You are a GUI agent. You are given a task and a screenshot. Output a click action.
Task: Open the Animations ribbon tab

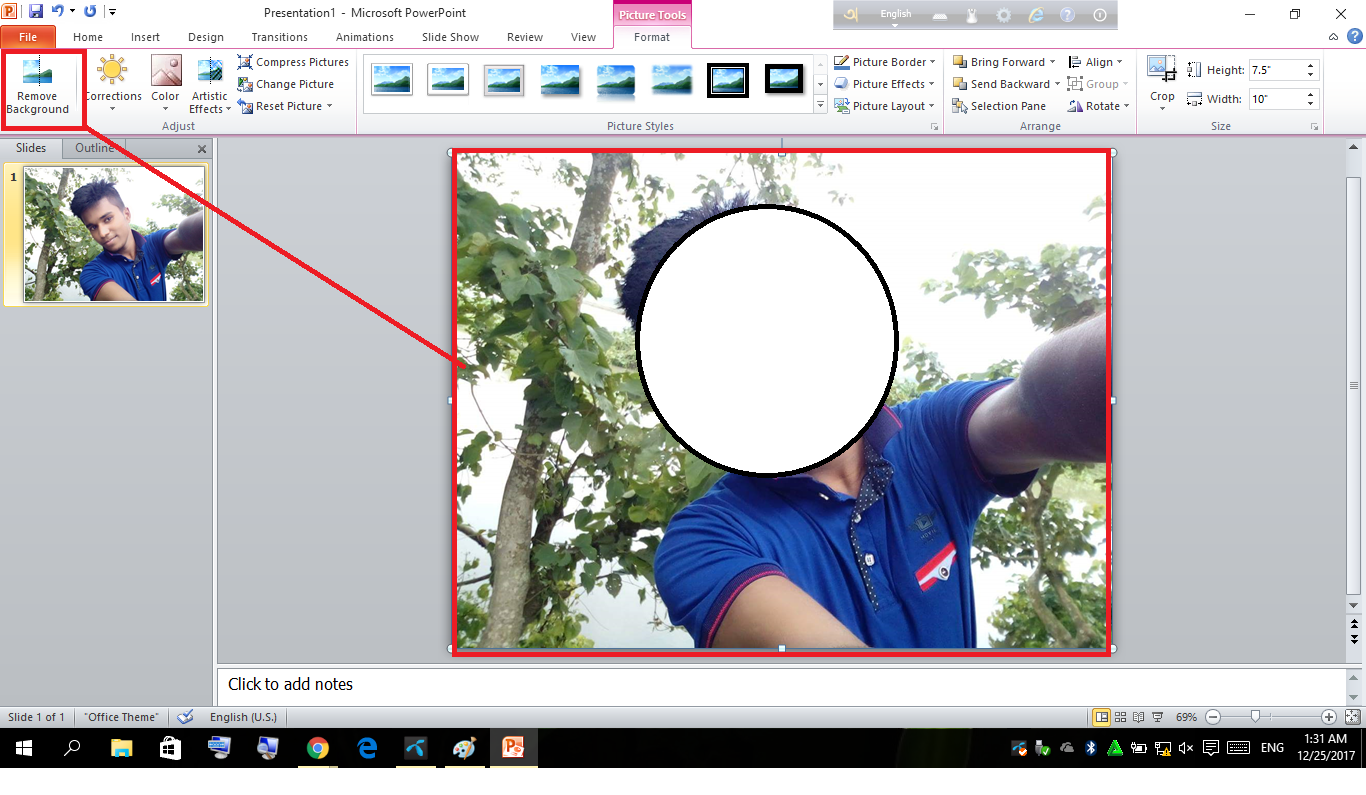364,37
